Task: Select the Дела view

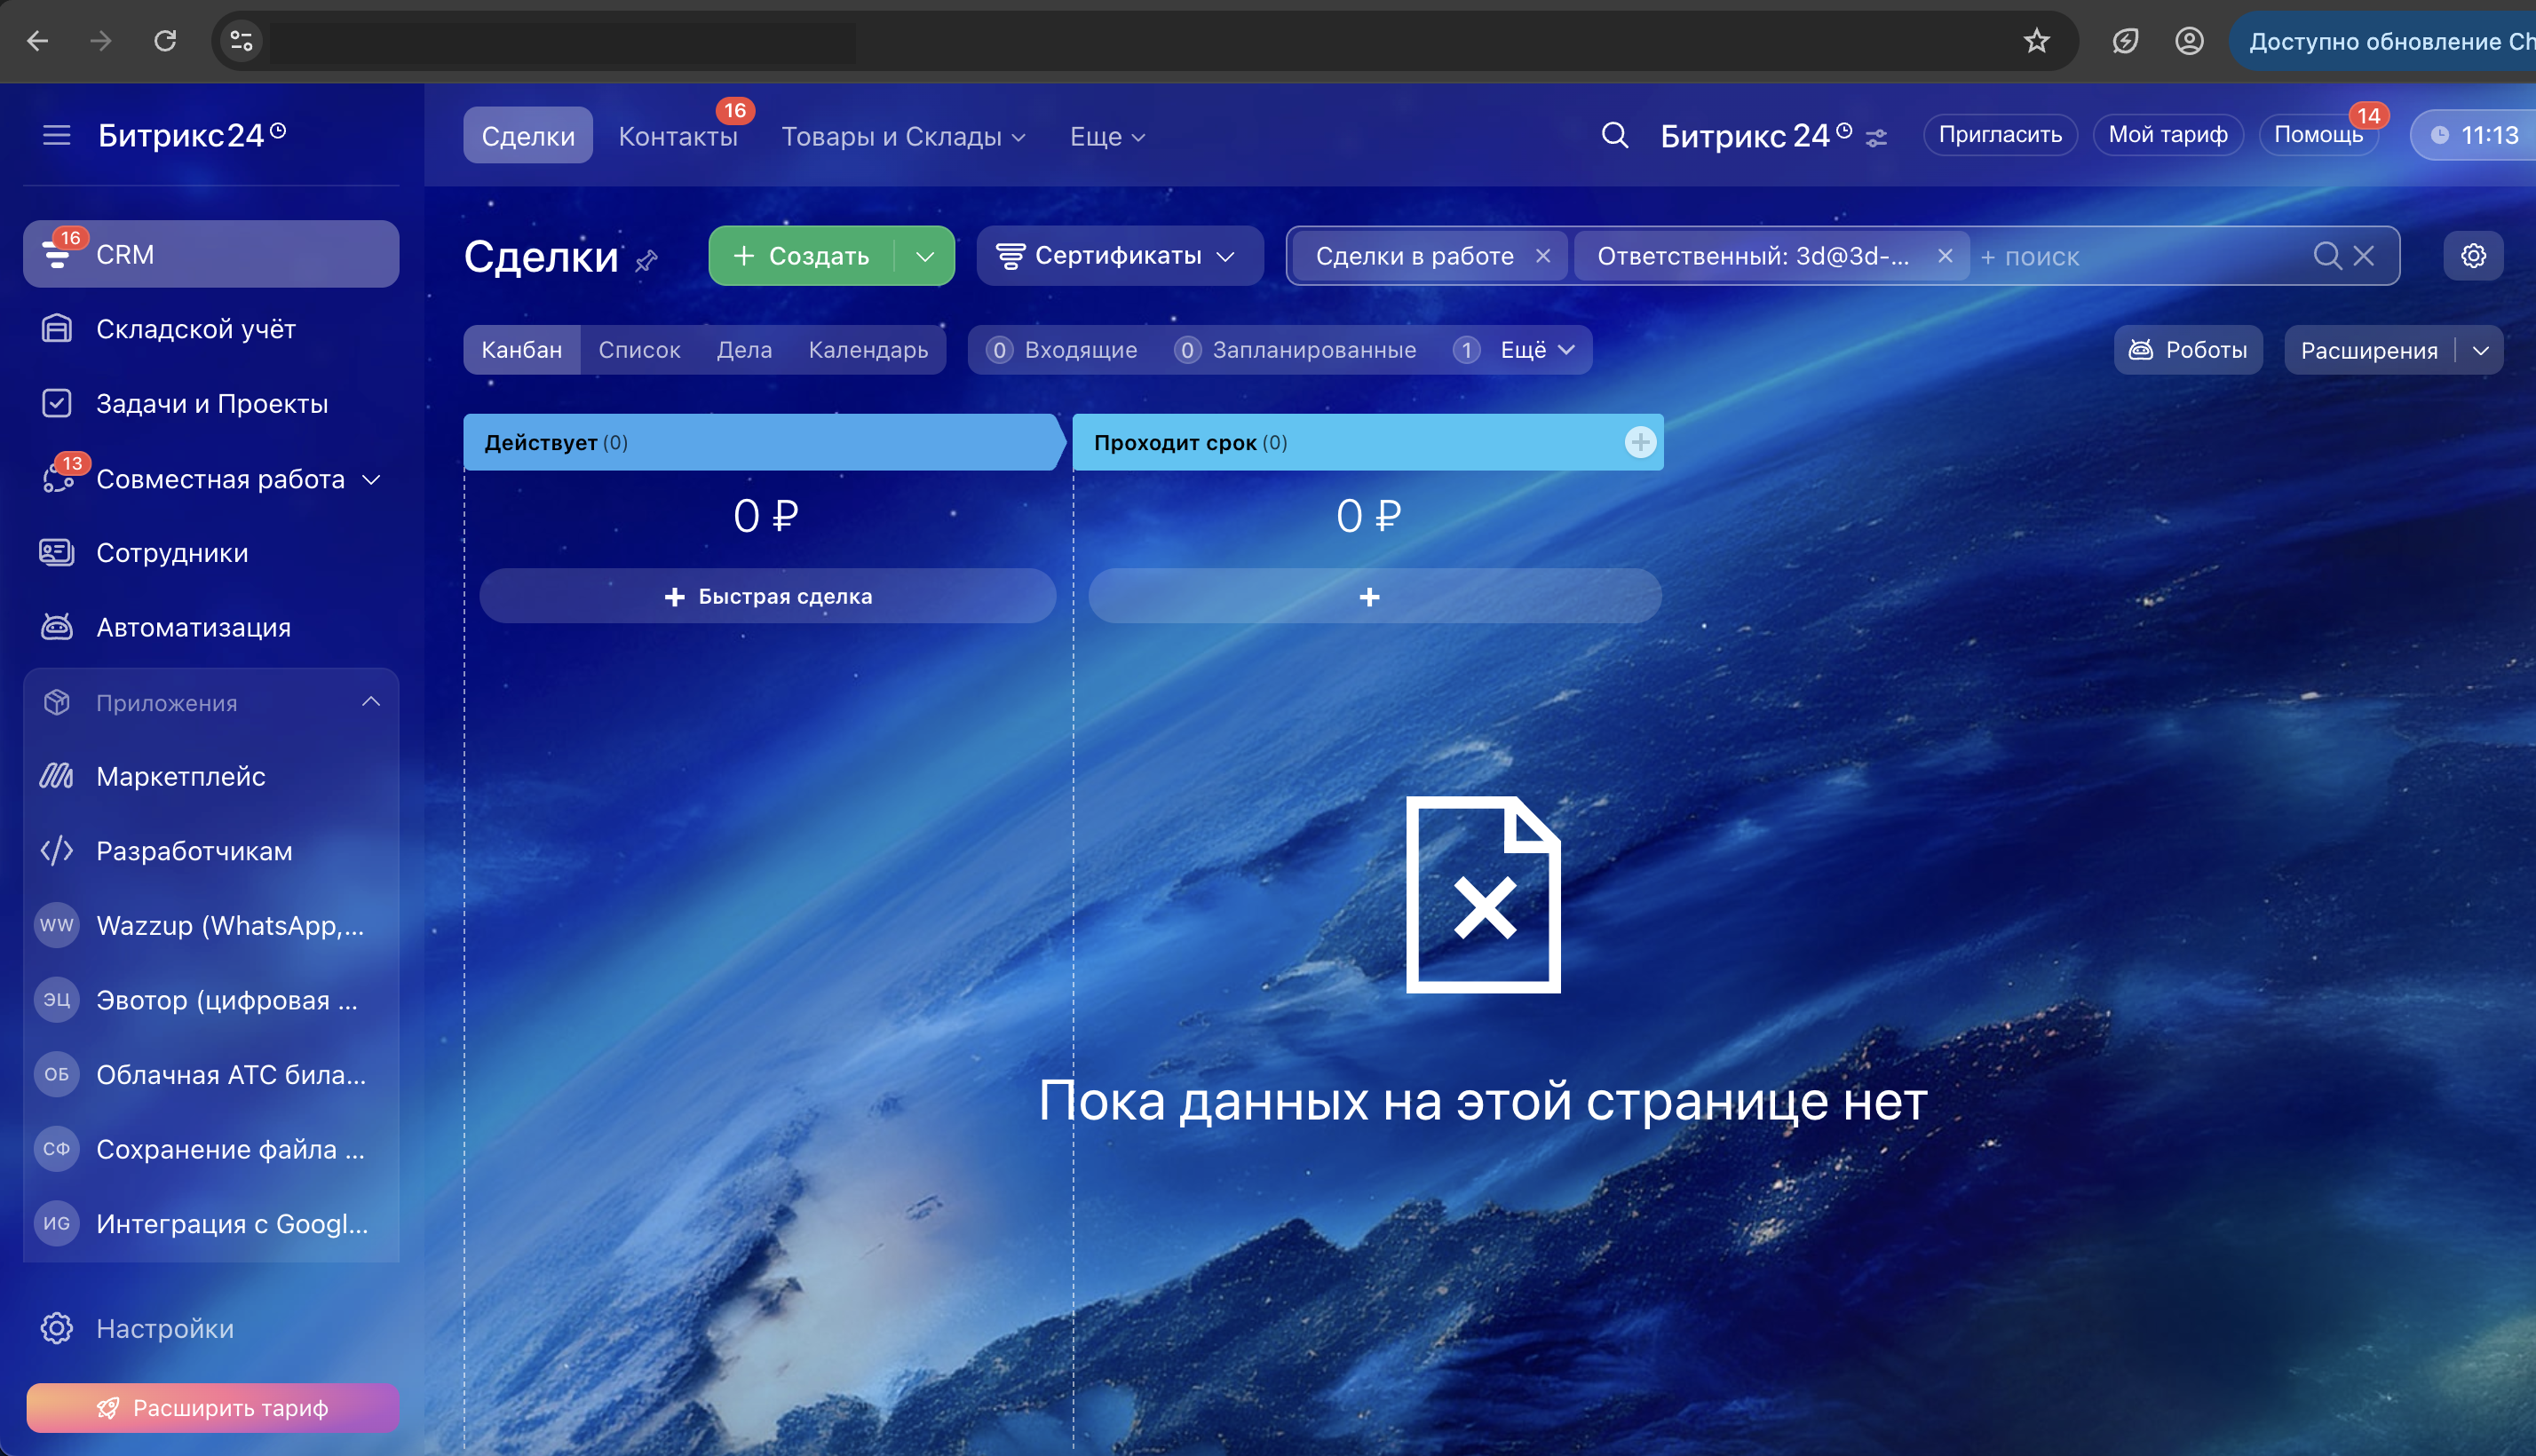Action: click(x=744, y=350)
